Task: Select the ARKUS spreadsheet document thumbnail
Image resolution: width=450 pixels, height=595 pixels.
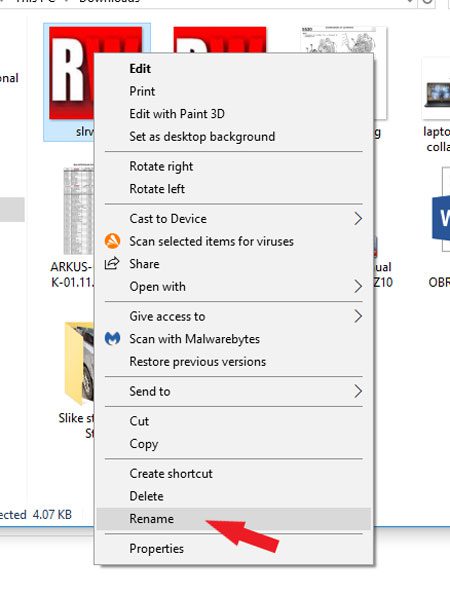Action: point(79,209)
